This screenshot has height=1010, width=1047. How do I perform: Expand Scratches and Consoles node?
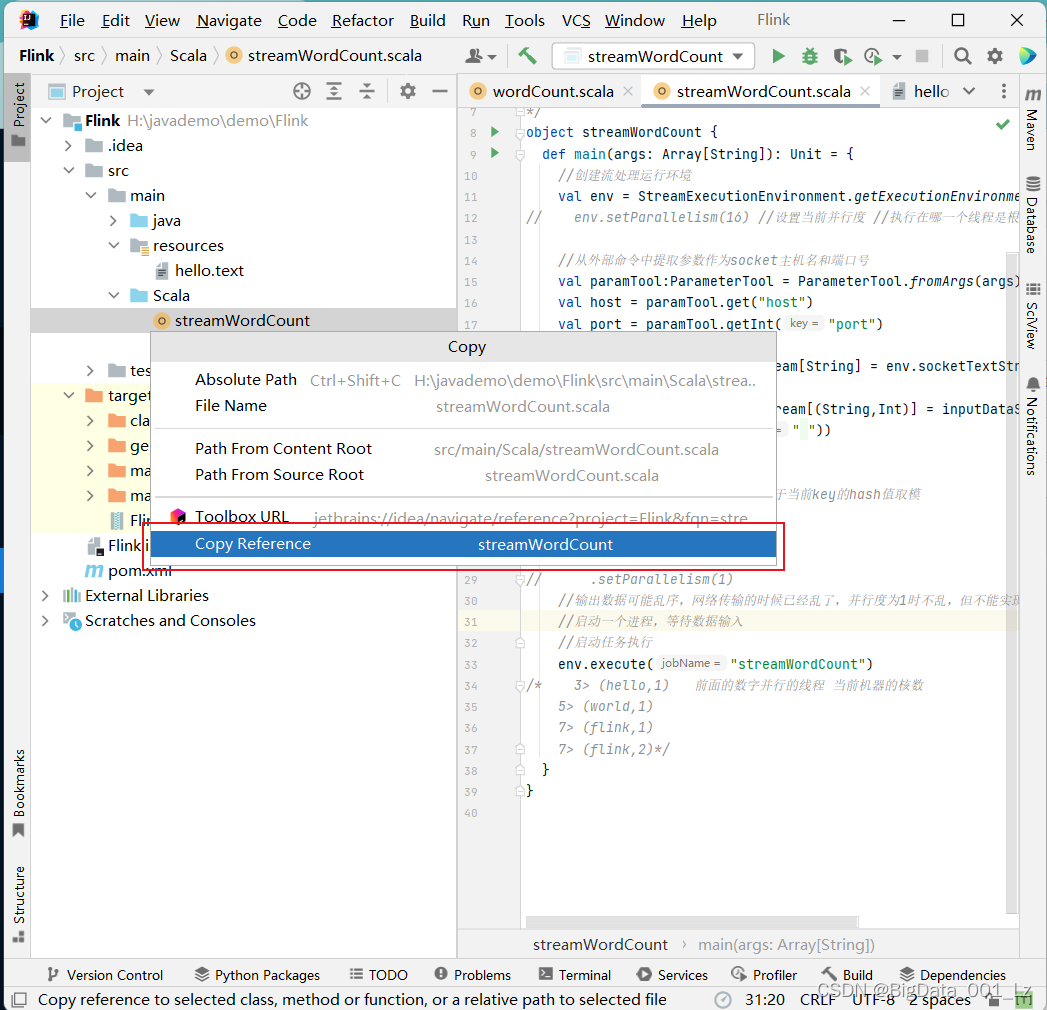coord(45,621)
